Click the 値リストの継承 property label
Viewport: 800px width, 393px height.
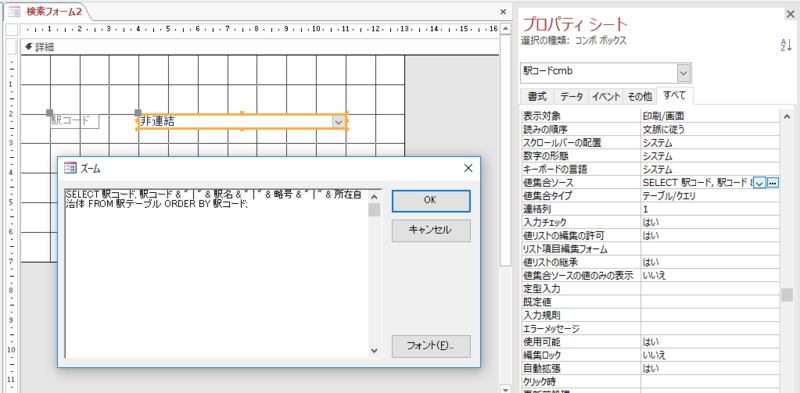(x=550, y=262)
